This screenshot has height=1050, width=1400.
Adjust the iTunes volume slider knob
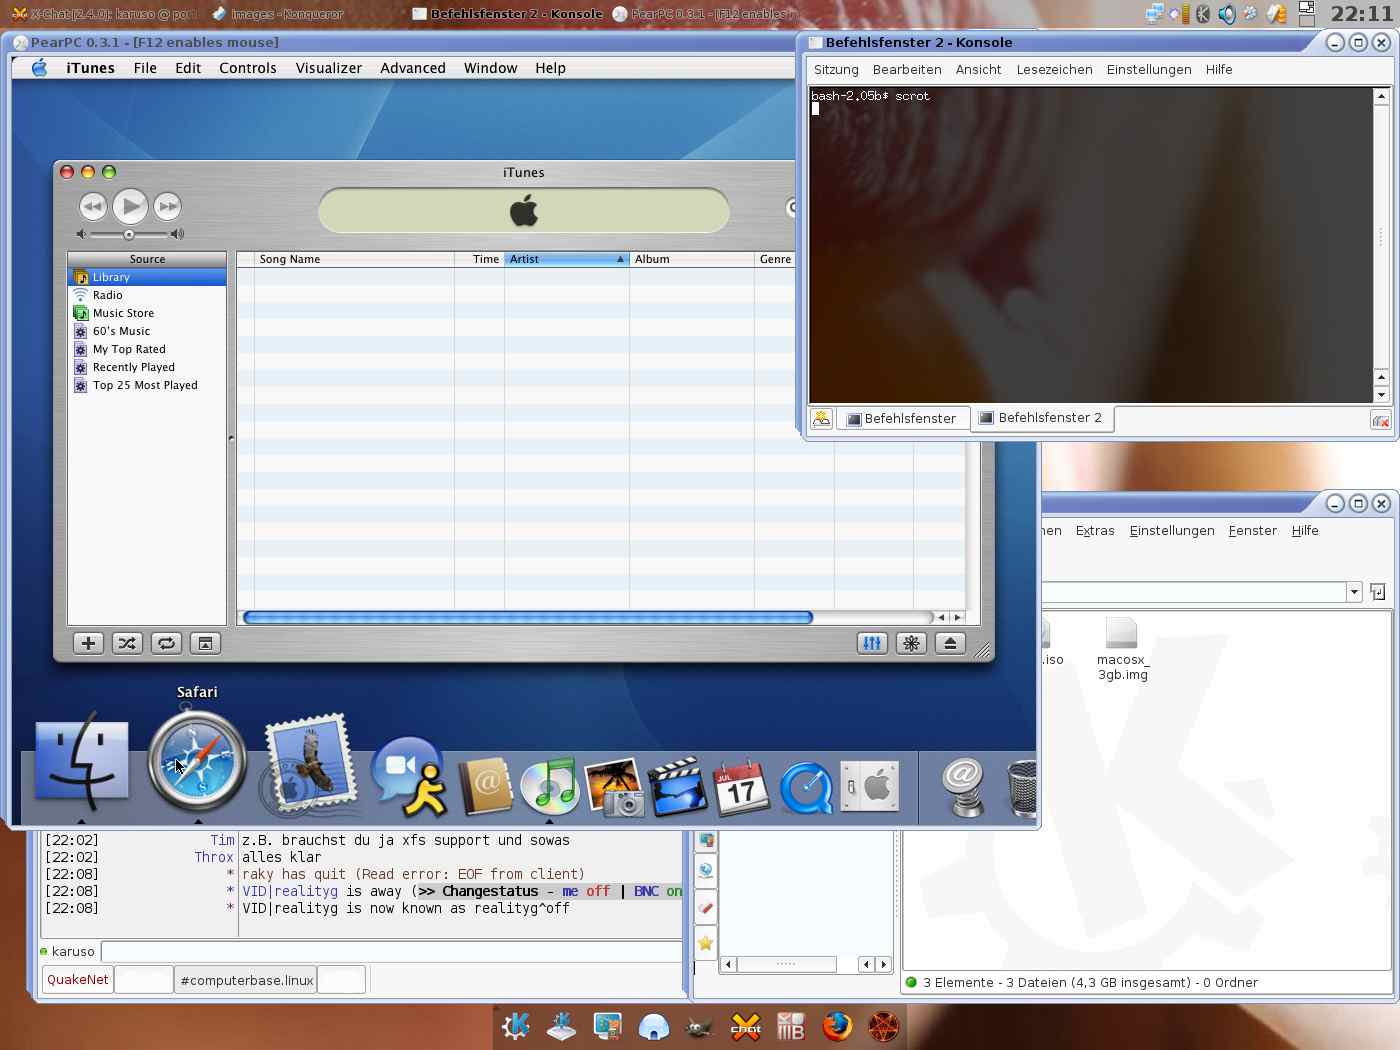[x=128, y=234]
